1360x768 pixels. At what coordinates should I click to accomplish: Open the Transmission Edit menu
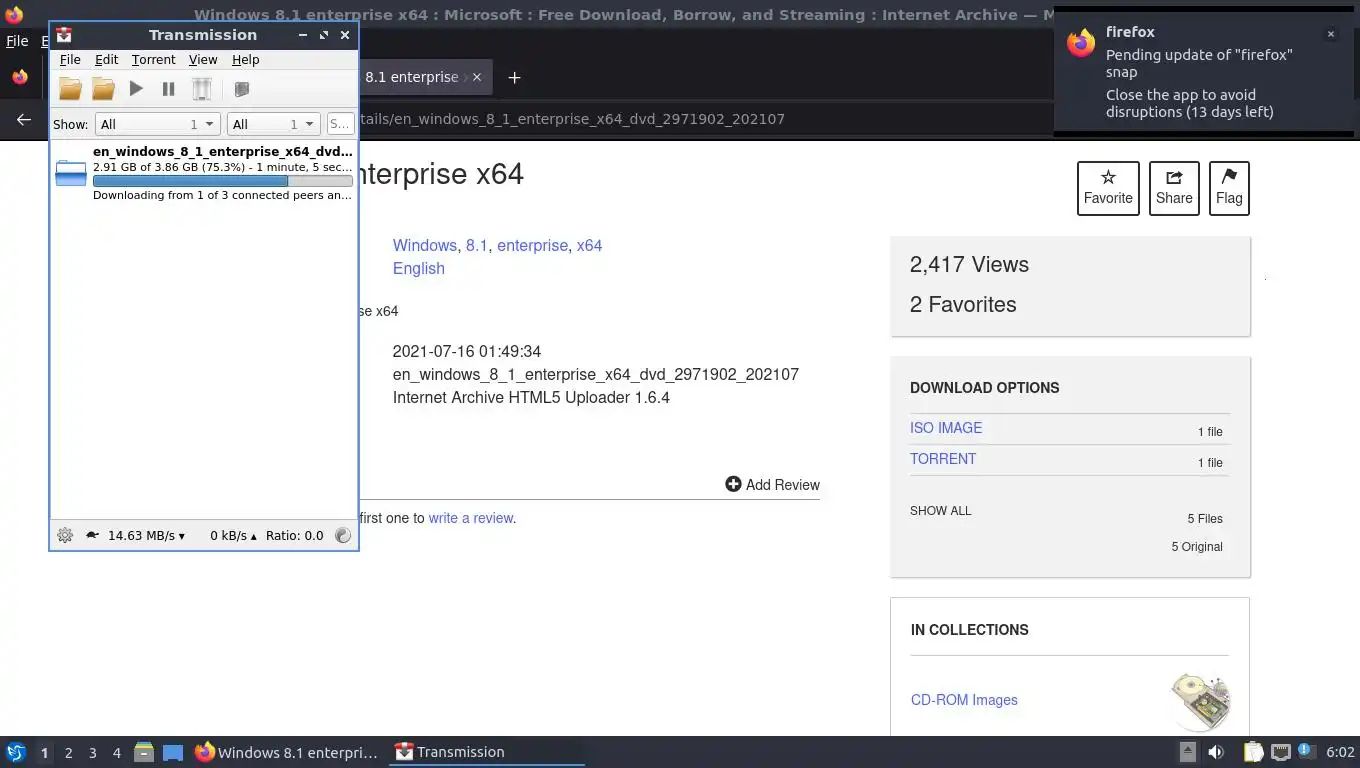tap(106, 60)
